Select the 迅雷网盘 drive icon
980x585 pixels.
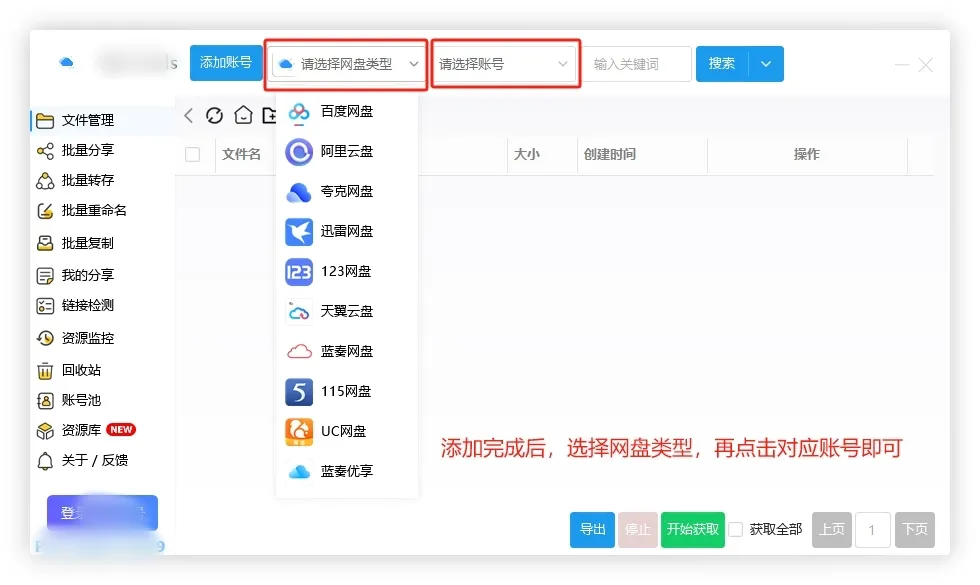(299, 232)
